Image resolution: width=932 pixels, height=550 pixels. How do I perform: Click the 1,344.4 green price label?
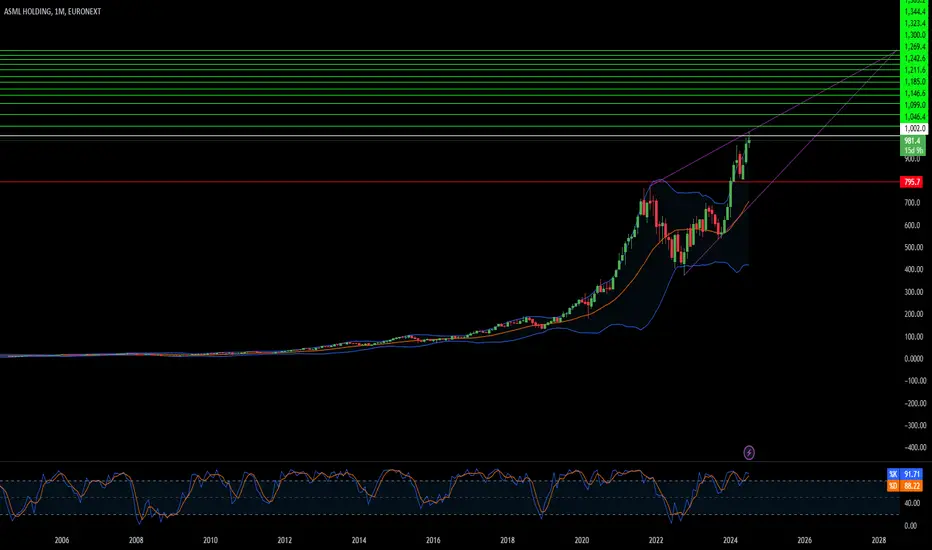pos(914,12)
